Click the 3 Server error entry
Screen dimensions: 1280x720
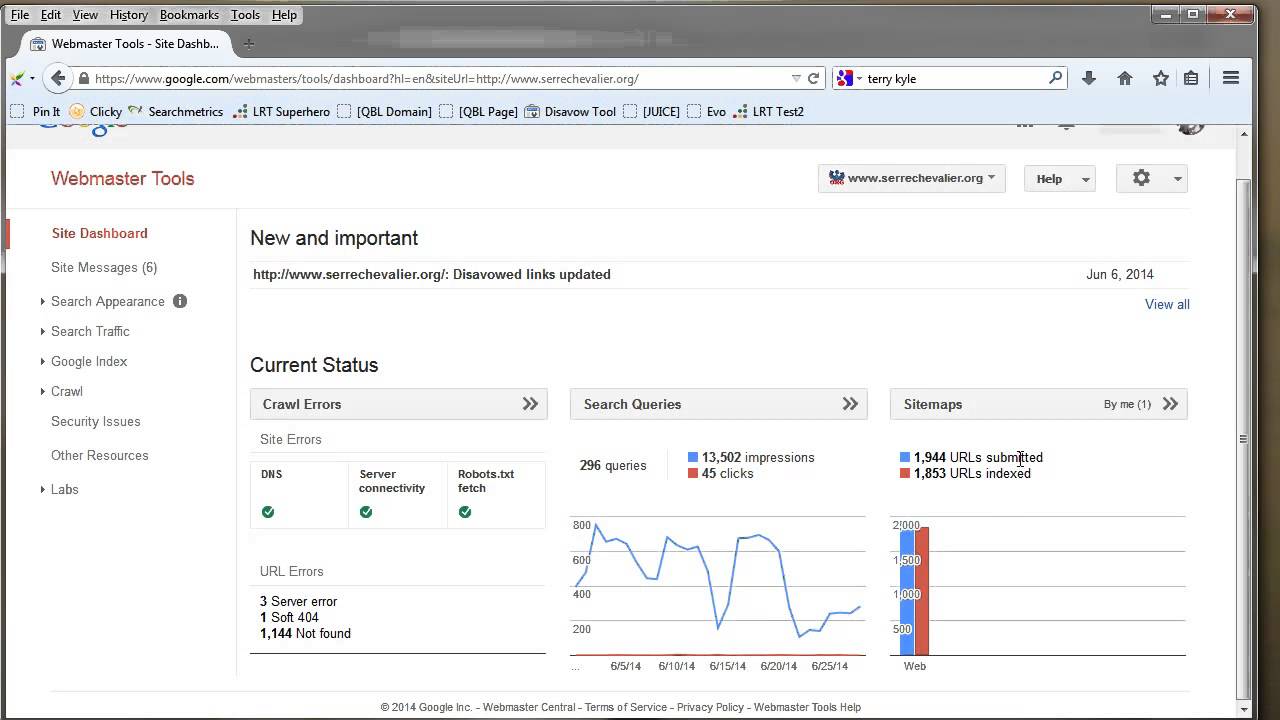pos(298,601)
